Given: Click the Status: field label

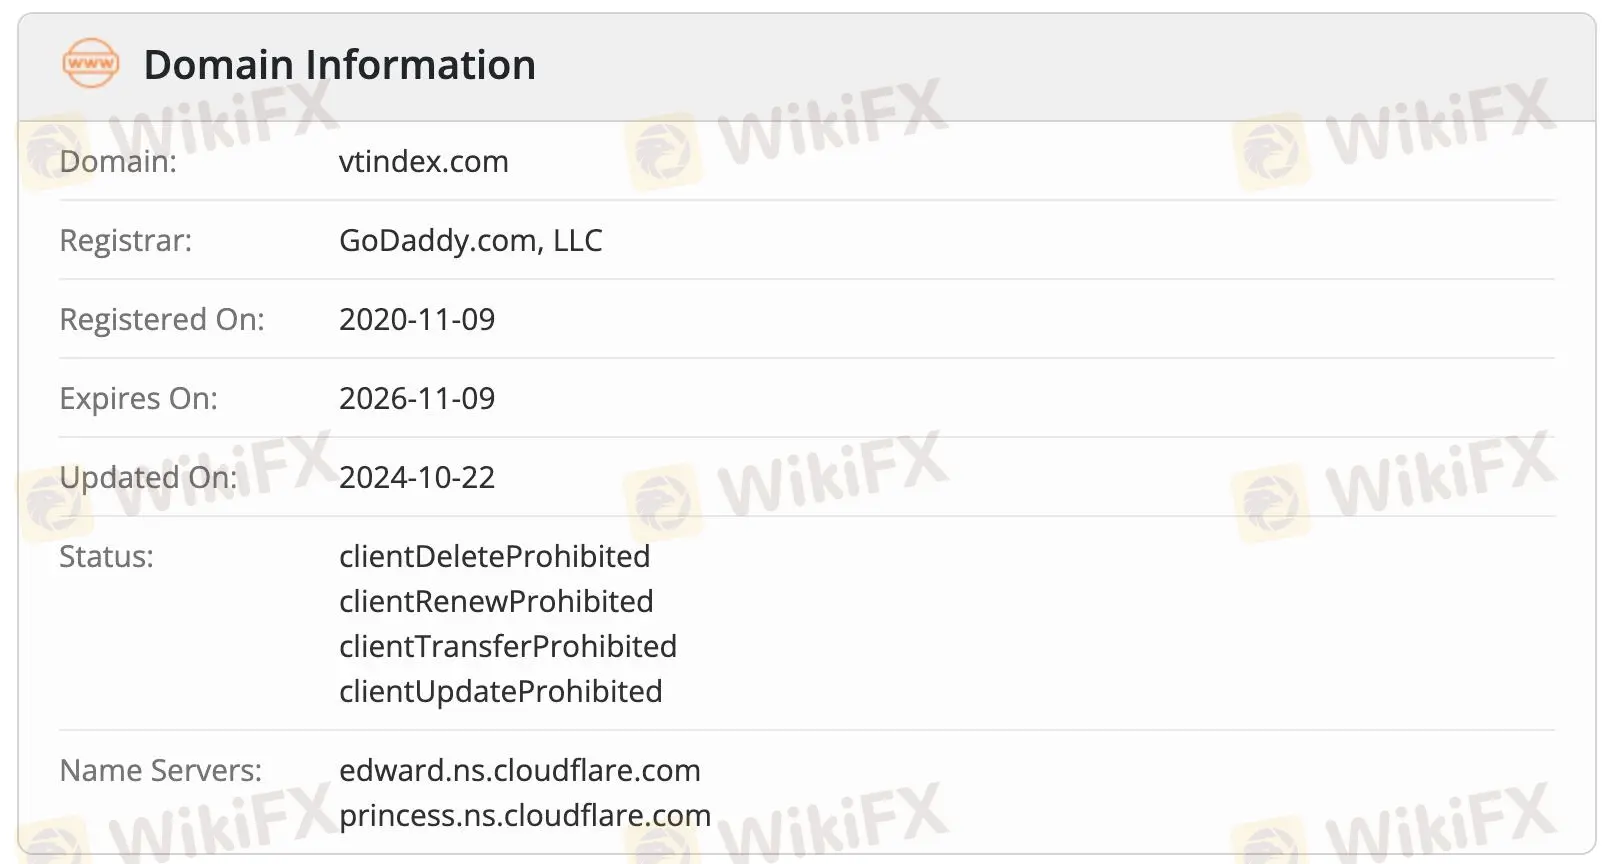Looking at the screenshot, I should coord(107,556).
